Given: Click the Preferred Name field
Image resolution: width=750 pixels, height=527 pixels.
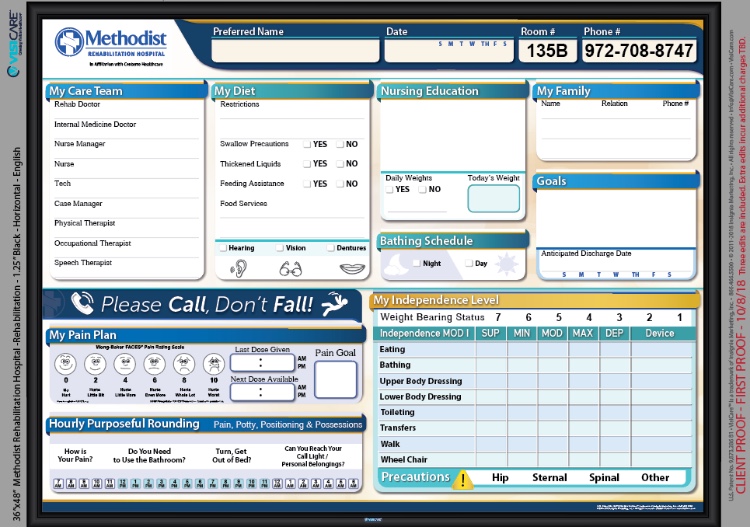Looking at the screenshot, I should pyautogui.click(x=294, y=50).
